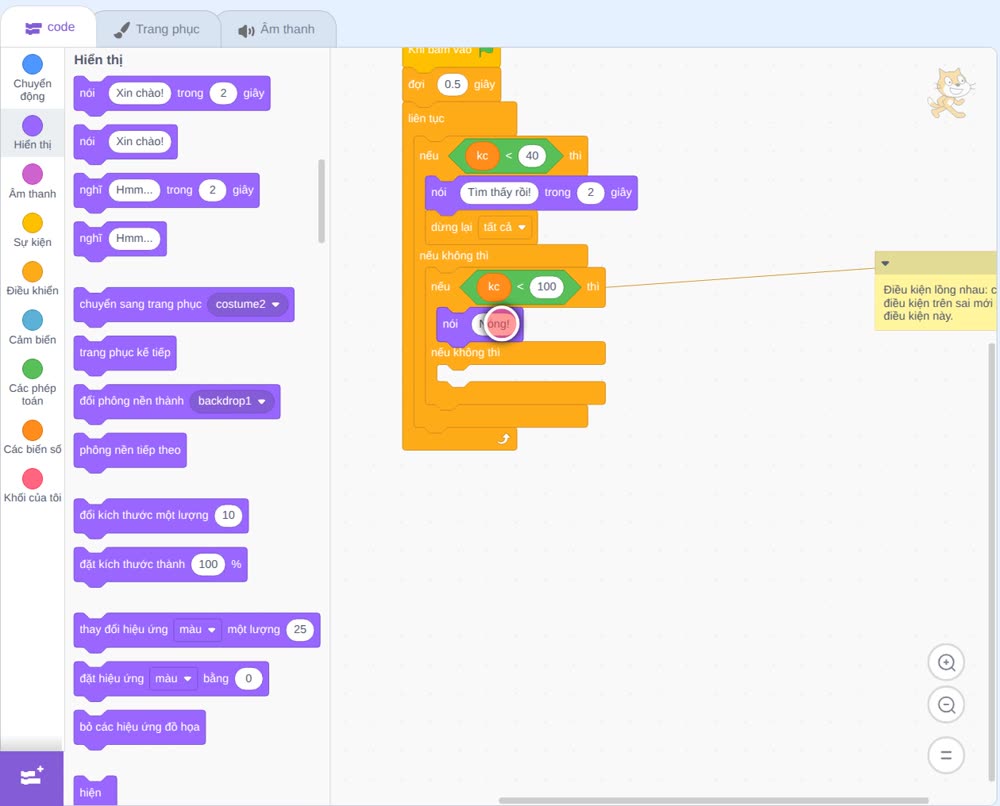This screenshot has width=1000, height=806.
Task: Select the Chuyển động category circle
Action: click(x=33, y=64)
